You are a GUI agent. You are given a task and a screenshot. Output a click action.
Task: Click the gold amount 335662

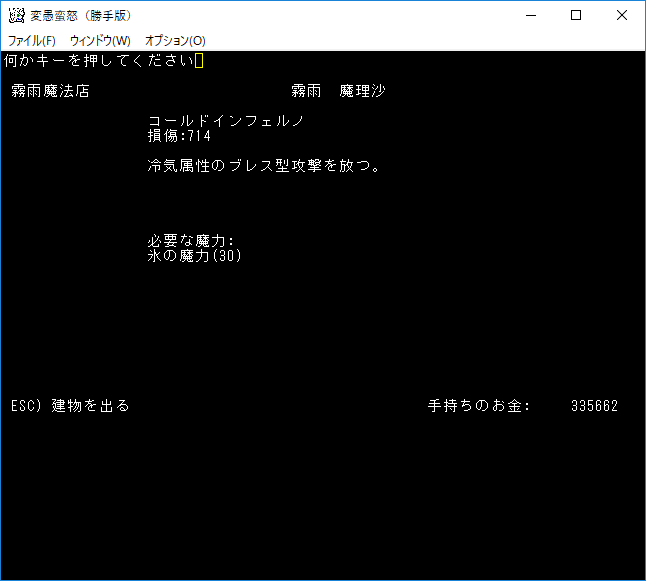click(x=594, y=406)
